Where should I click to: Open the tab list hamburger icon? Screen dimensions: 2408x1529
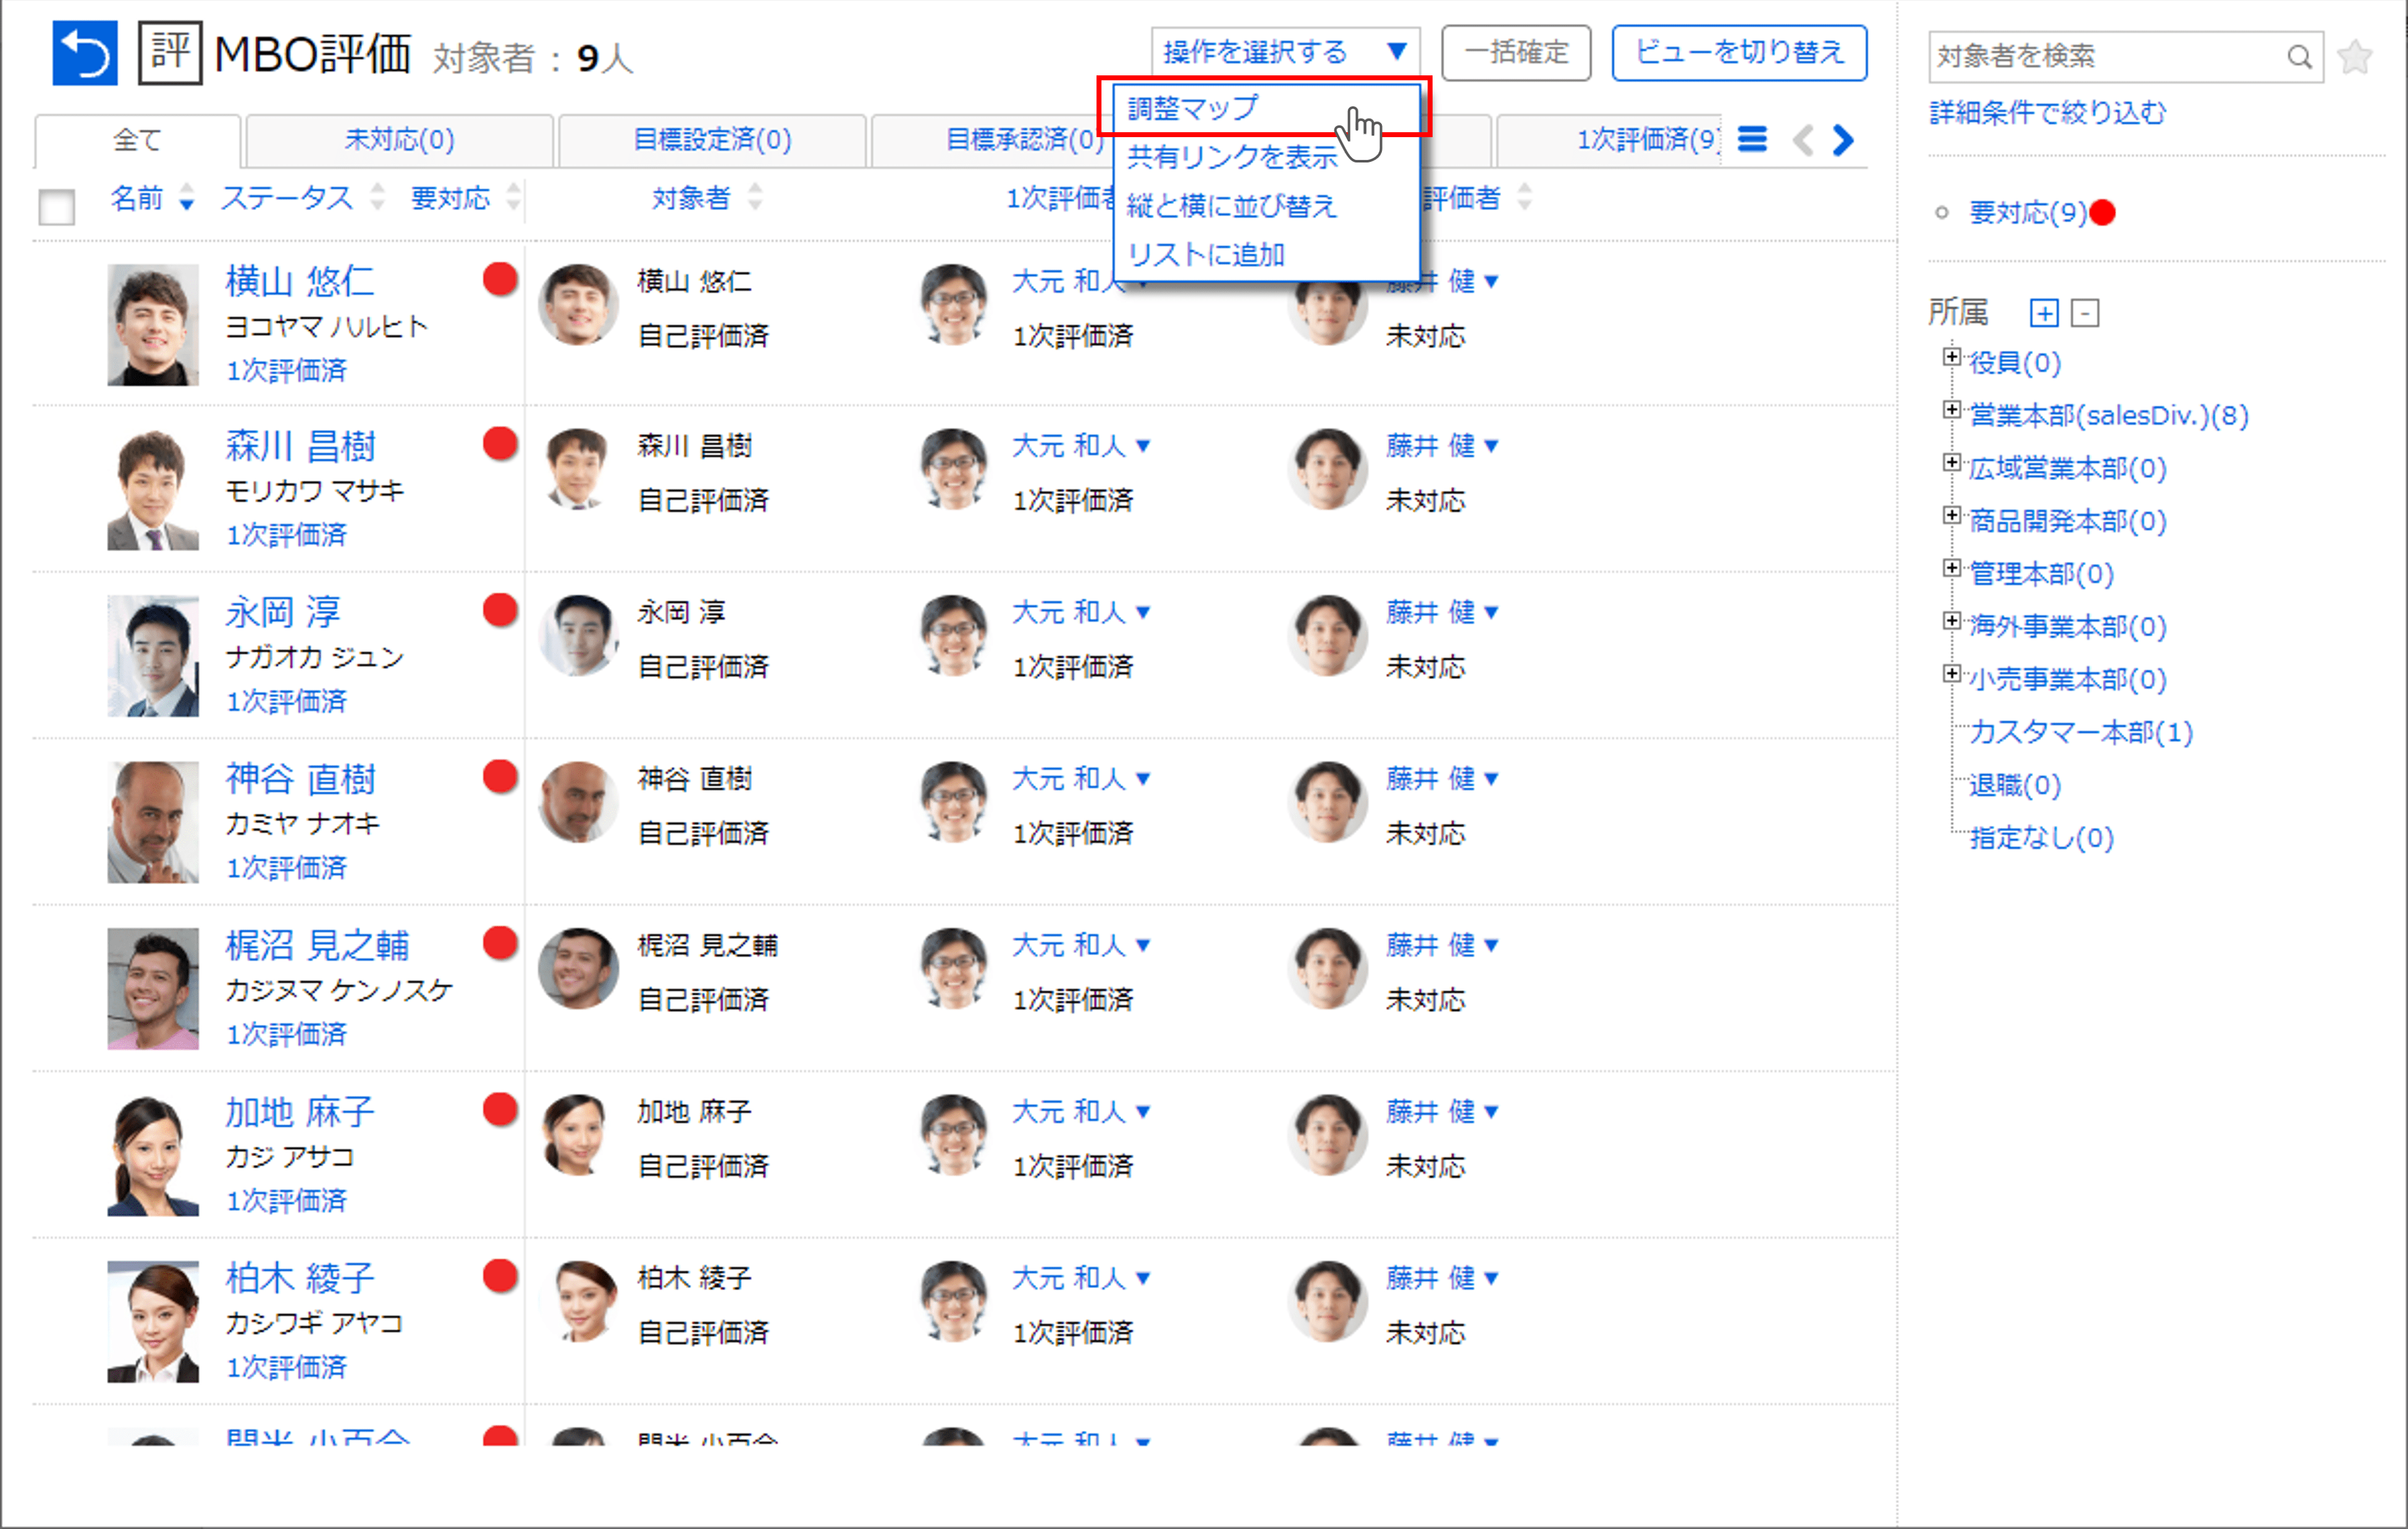[x=1752, y=139]
